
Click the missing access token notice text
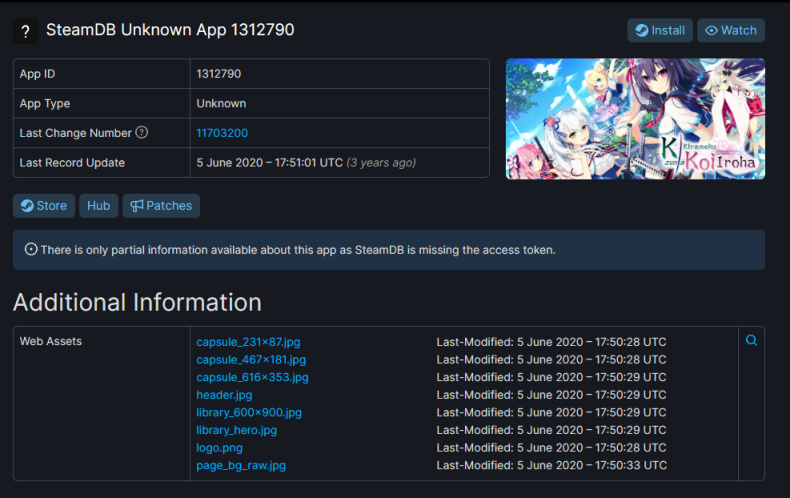click(298, 250)
